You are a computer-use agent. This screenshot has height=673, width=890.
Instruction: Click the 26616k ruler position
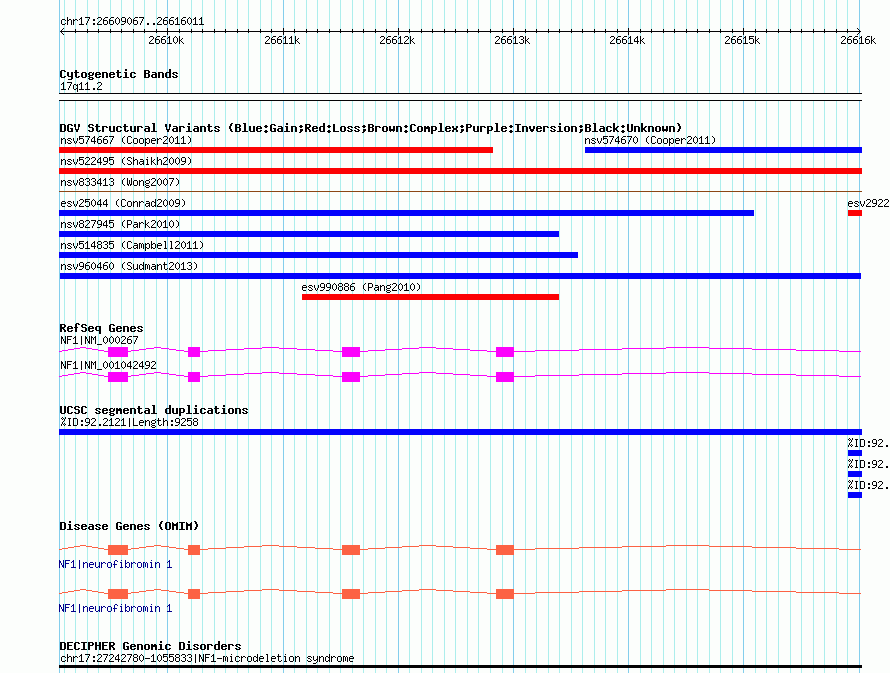[x=858, y=40]
